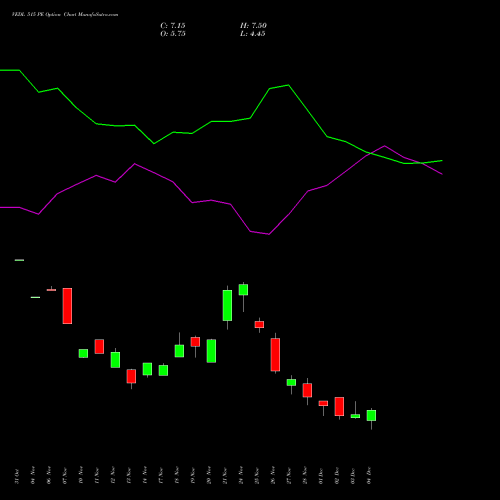Select the 07 Nov date label
Screen dimensions: 500x500
[x=65, y=475]
